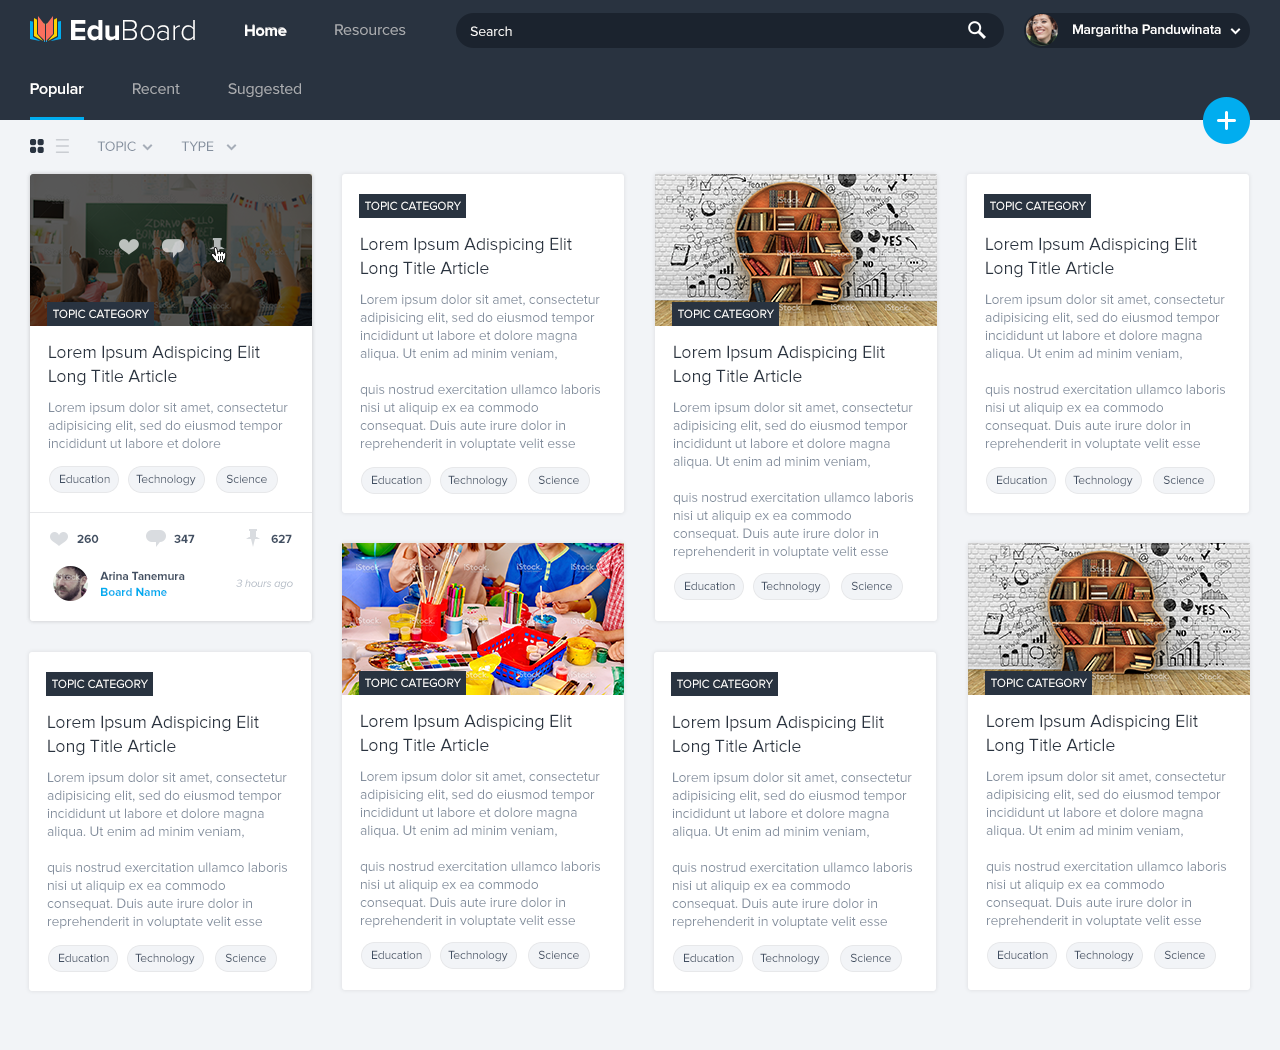Switch to grid view layout
The height and width of the screenshot is (1050, 1280).
(x=37, y=147)
